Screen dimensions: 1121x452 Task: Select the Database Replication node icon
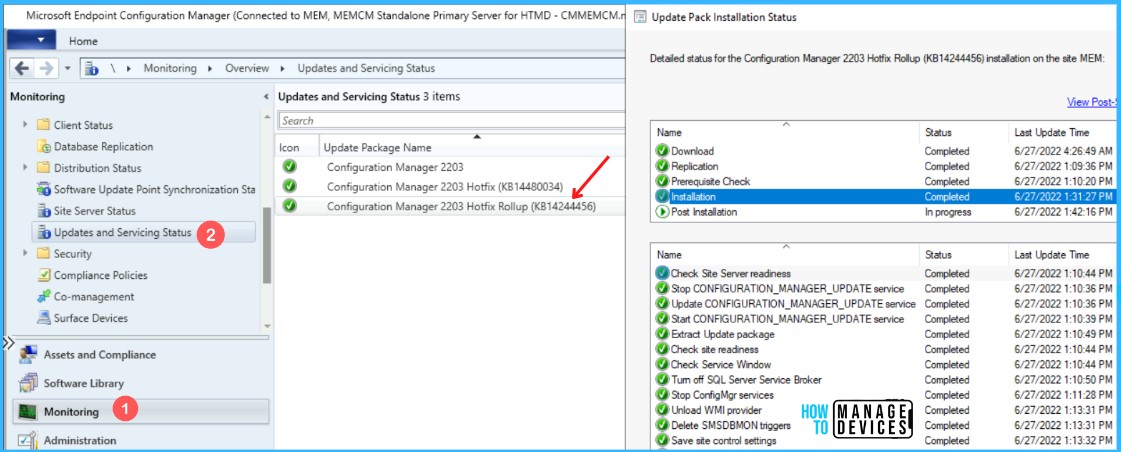pyautogui.click(x=43, y=147)
